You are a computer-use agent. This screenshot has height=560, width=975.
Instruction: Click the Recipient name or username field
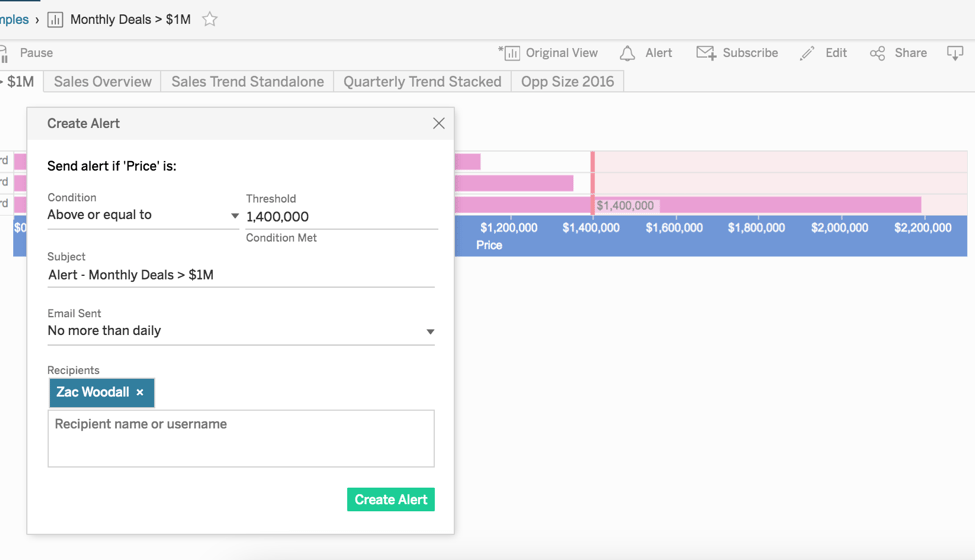[x=241, y=438]
